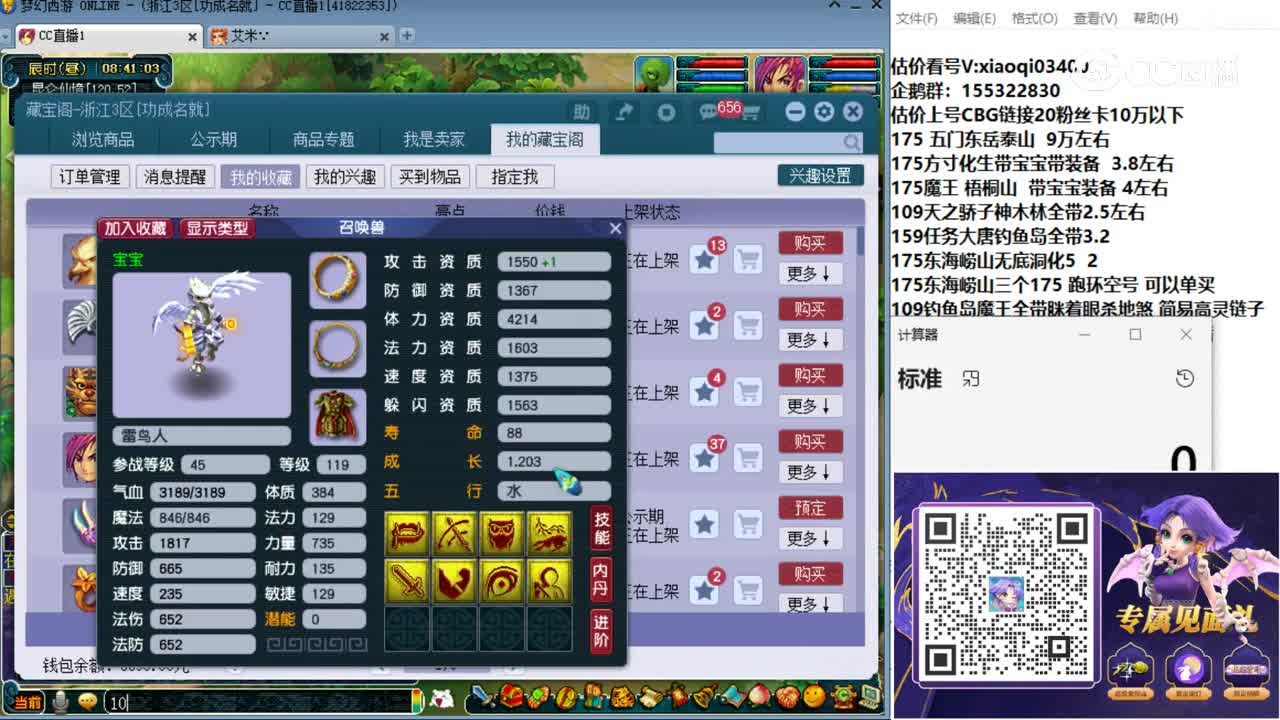The height and width of the screenshot is (720, 1280).
Task: Expand 更多 in the 4-favorites row
Action: point(810,406)
